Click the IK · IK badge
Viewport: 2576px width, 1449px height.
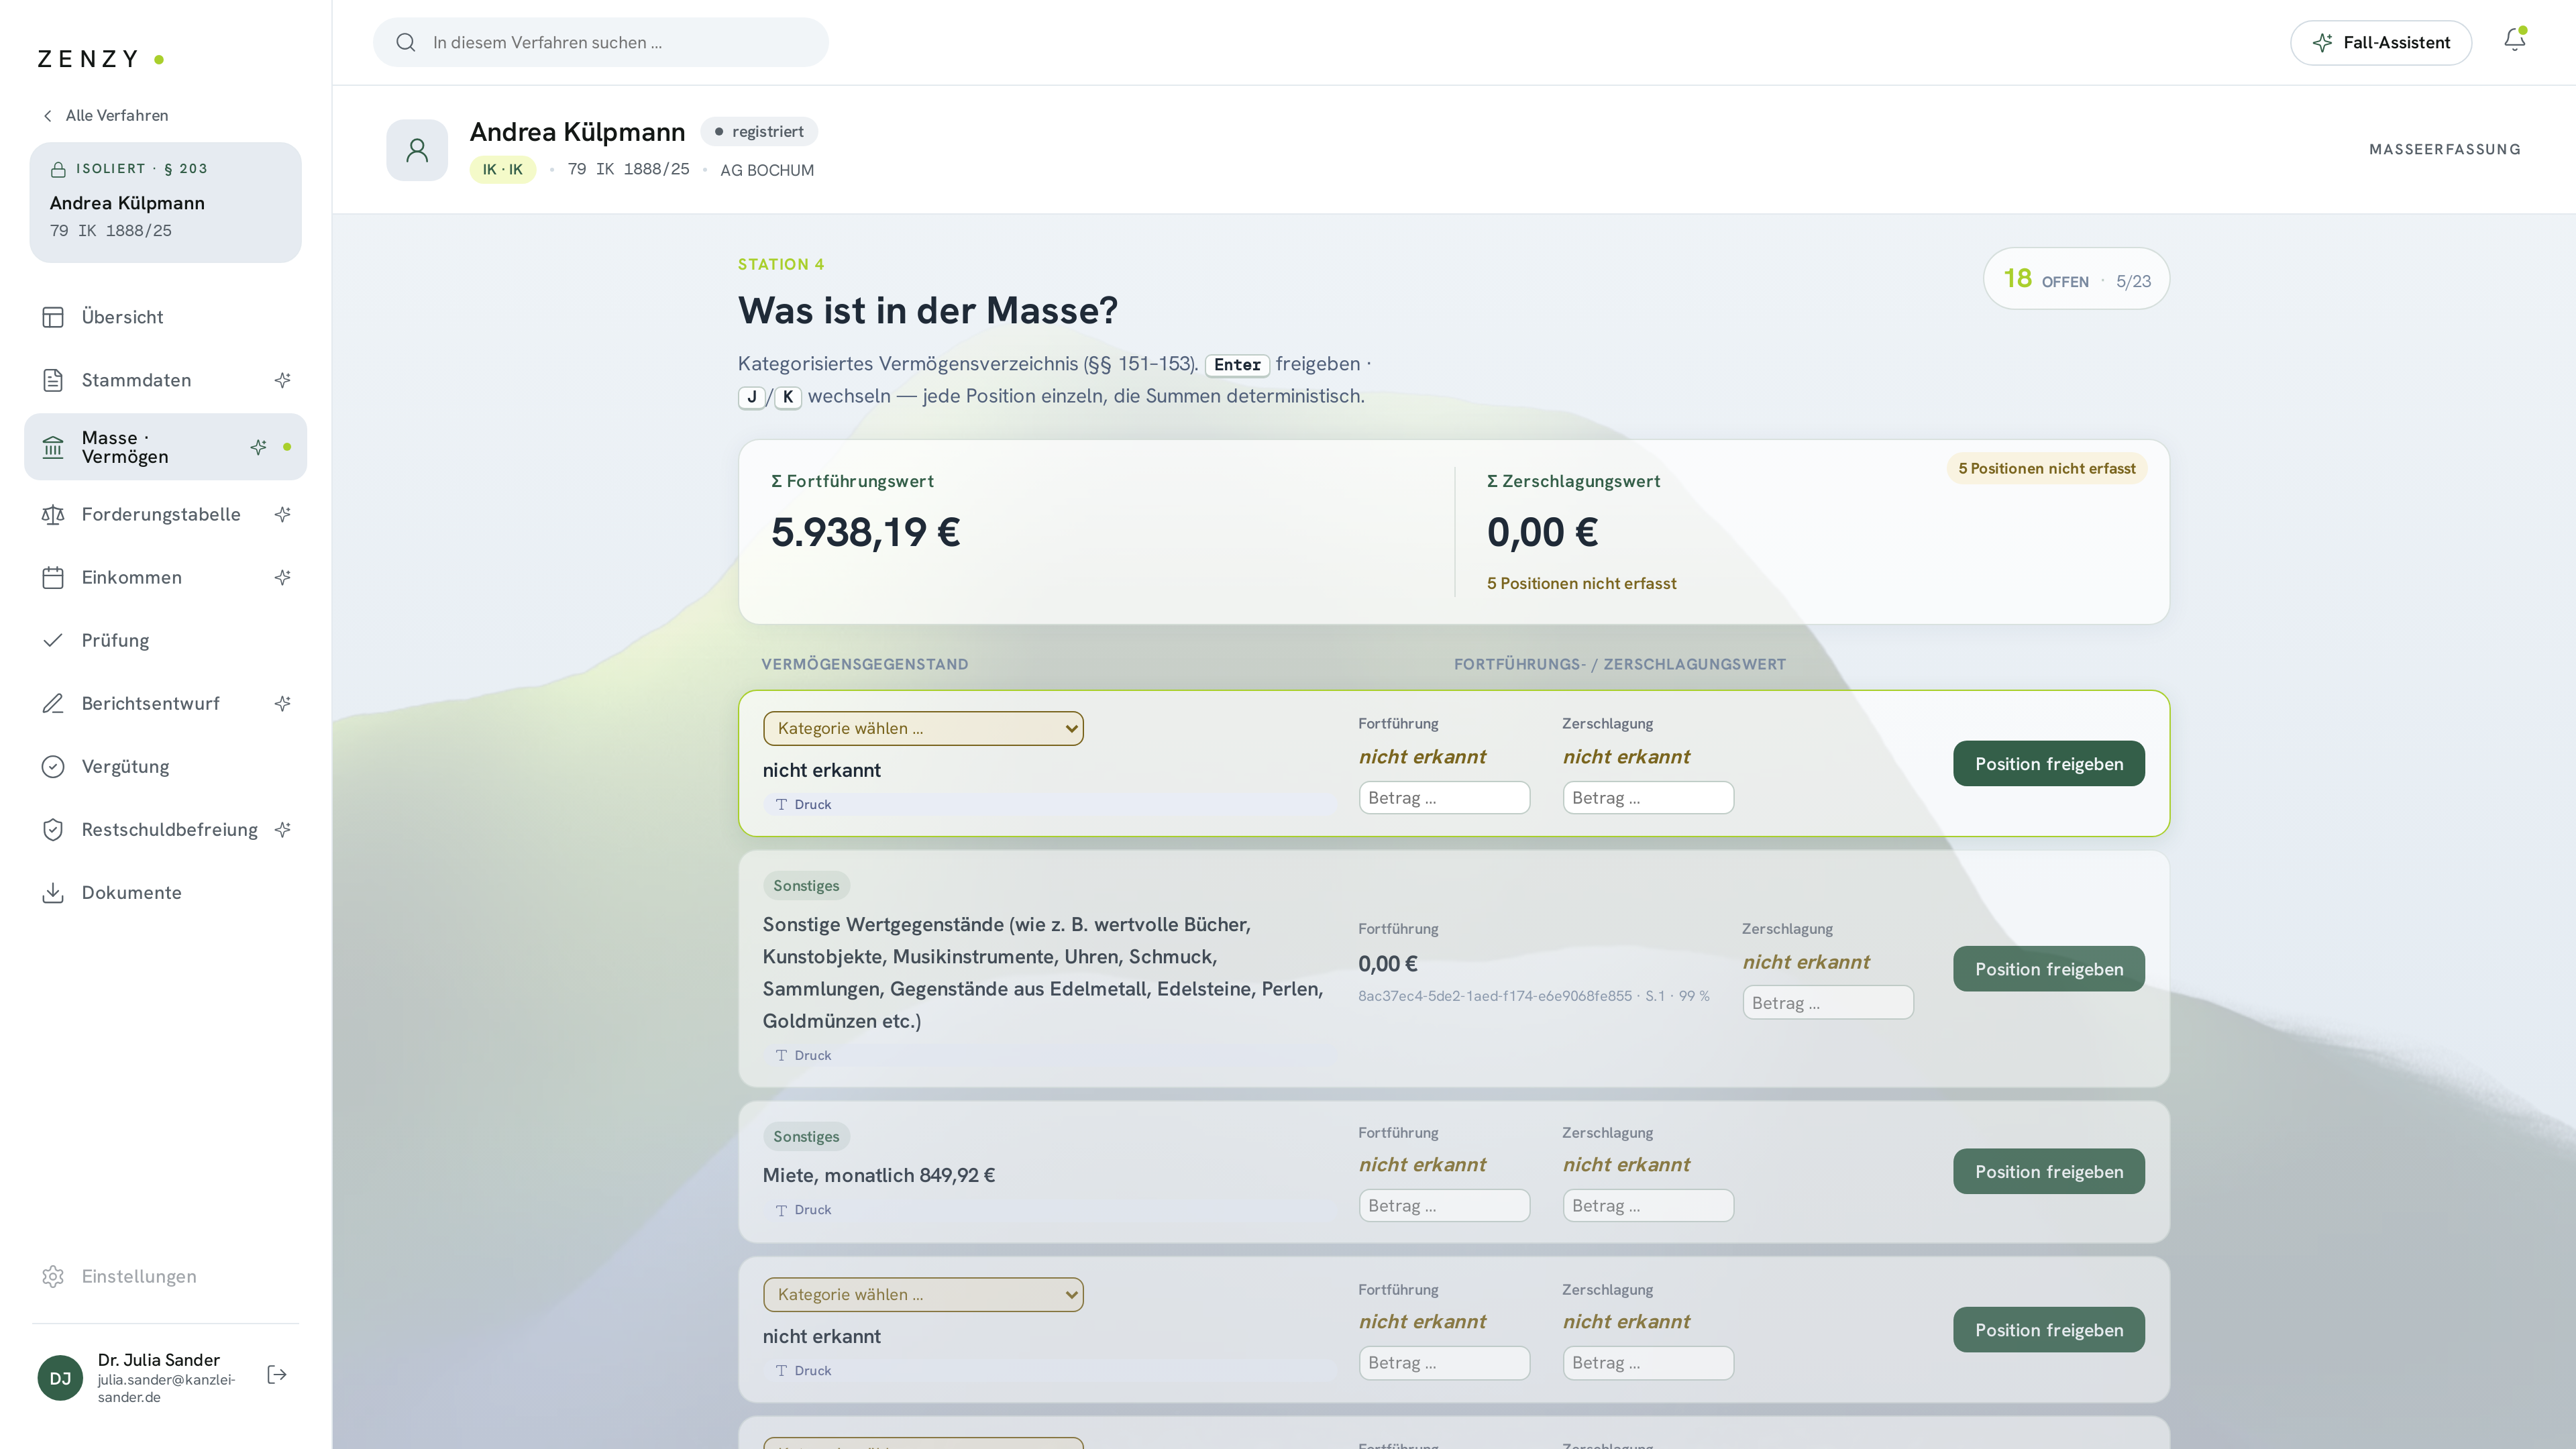pyautogui.click(x=502, y=169)
